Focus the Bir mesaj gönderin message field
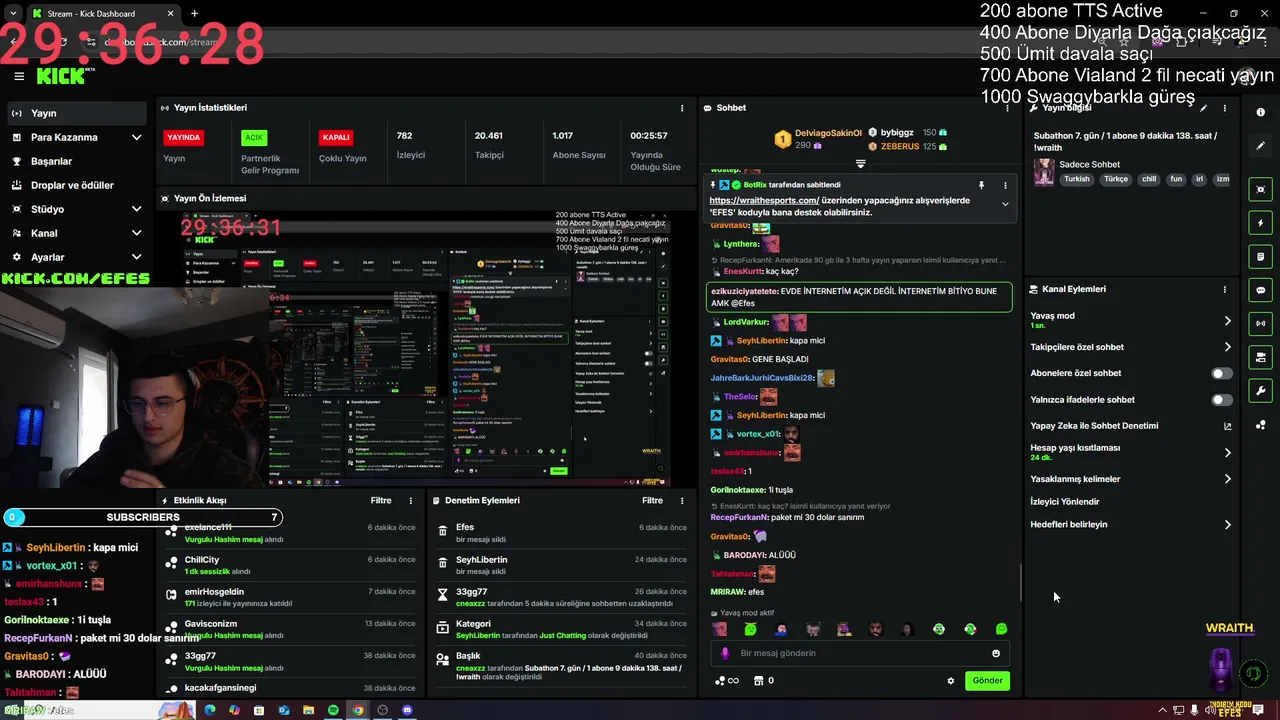1280x720 pixels. [x=860, y=653]
